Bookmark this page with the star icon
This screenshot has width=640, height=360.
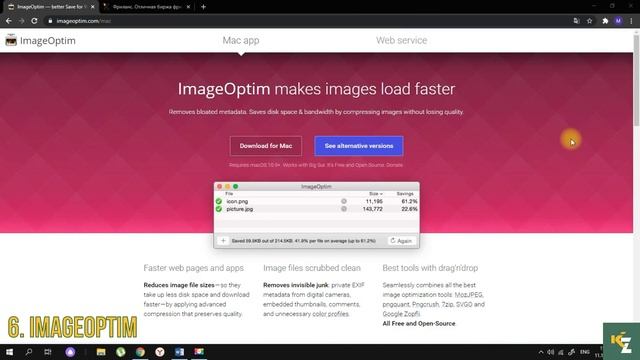[589, 21]
